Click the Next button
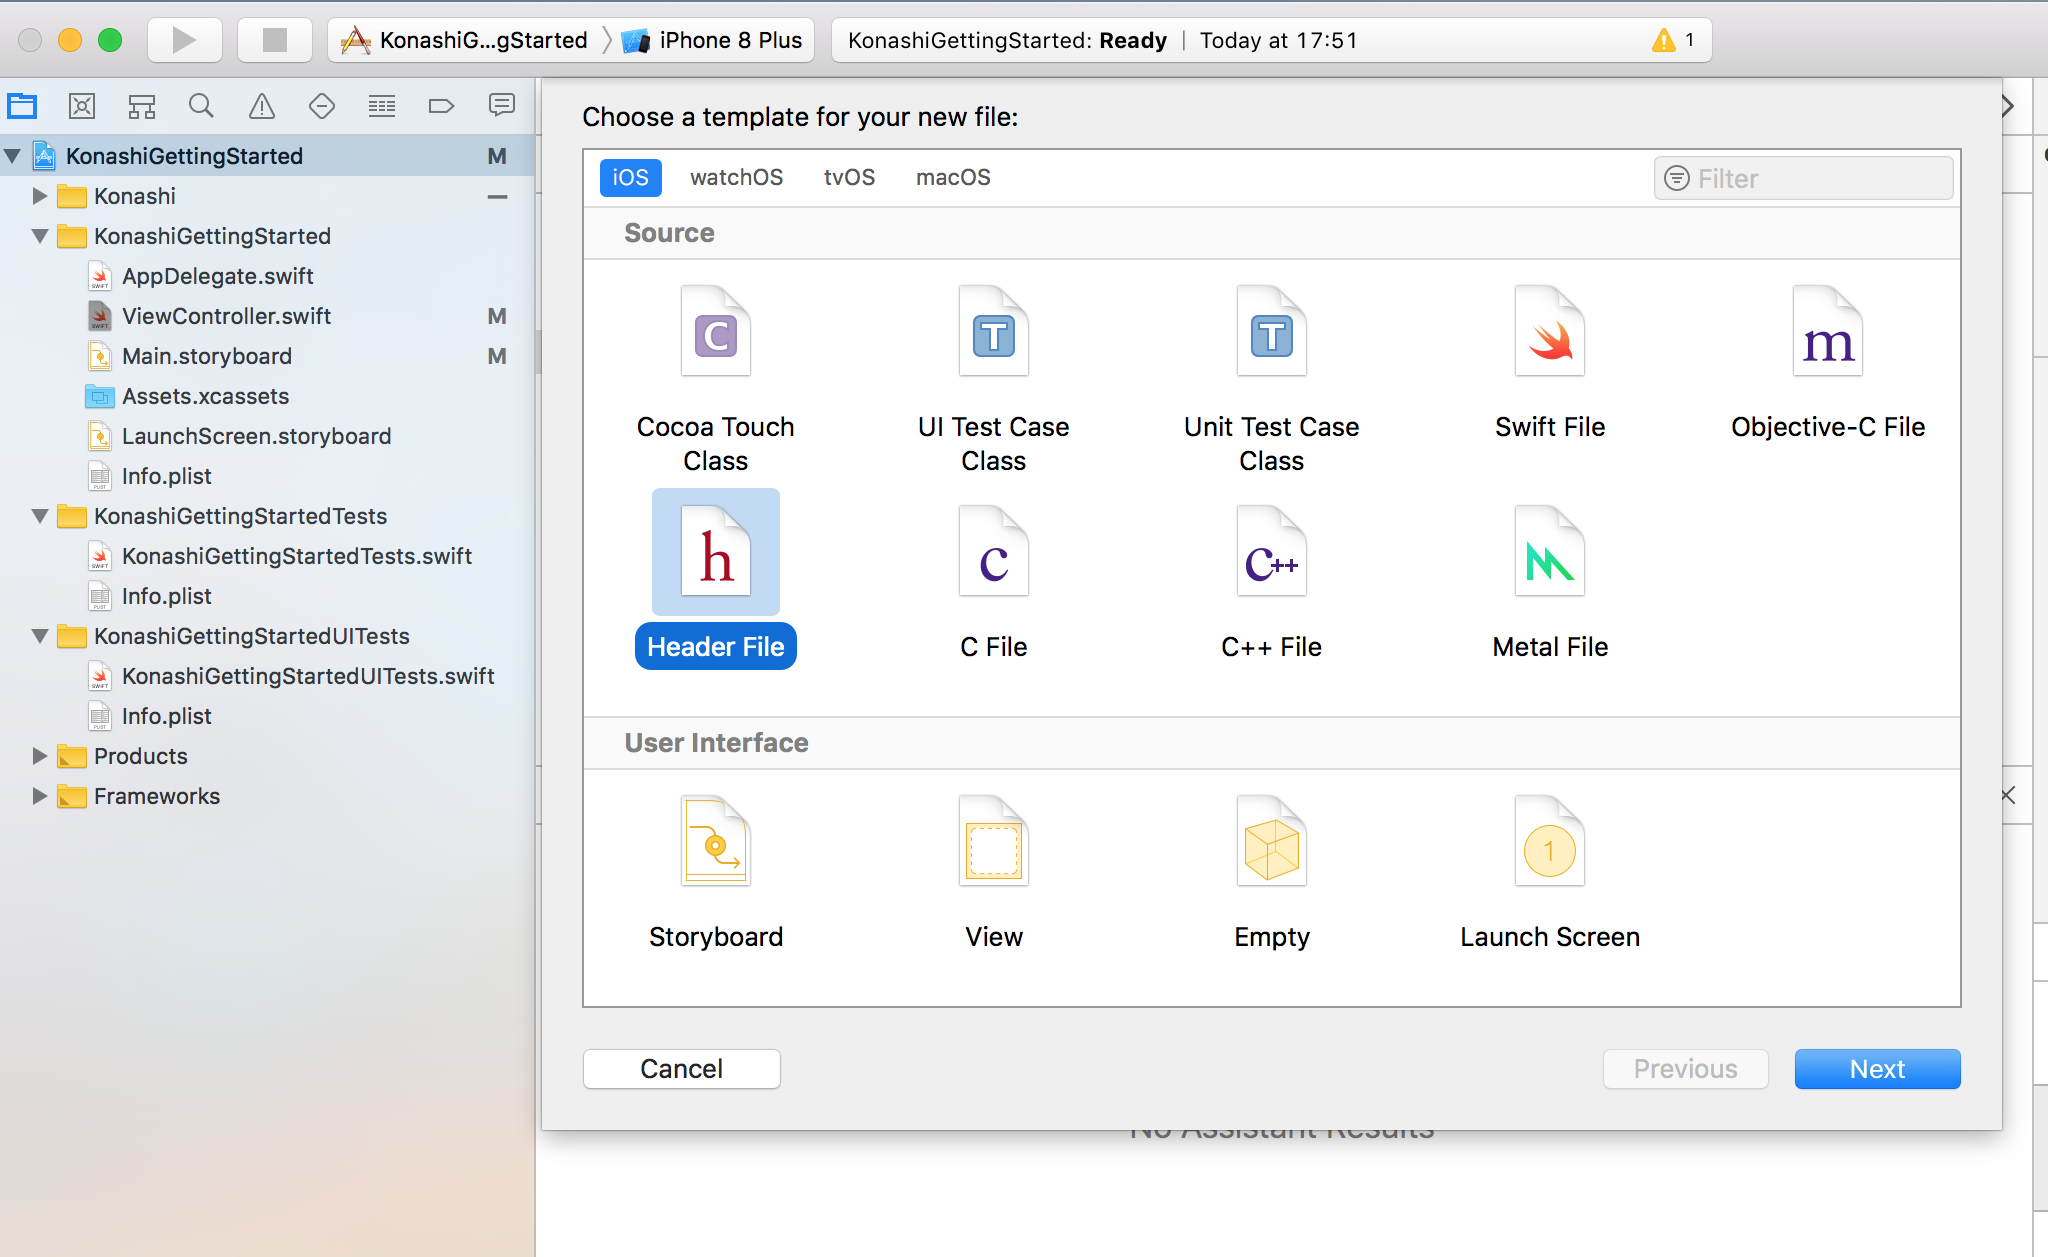2048x1257 pixels. click(x=1876, y=1069)
